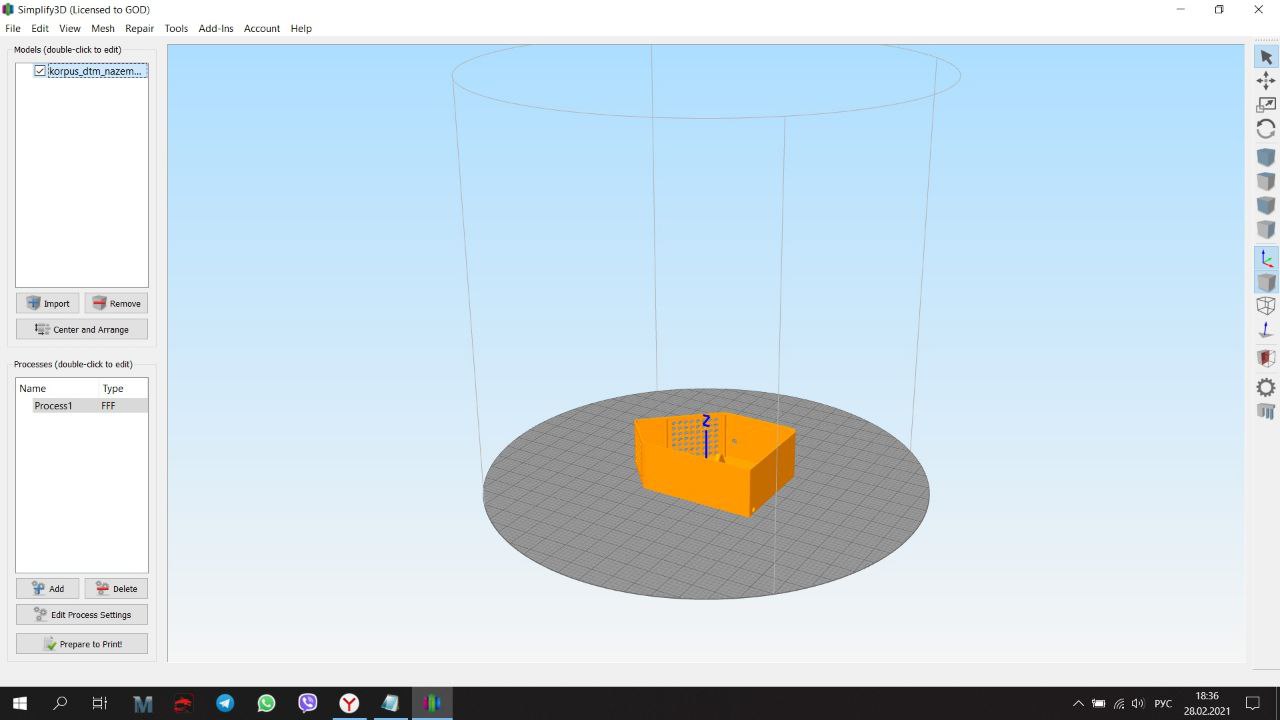
Task: Toggle coordinate axes display
Action: (1266, 258)
